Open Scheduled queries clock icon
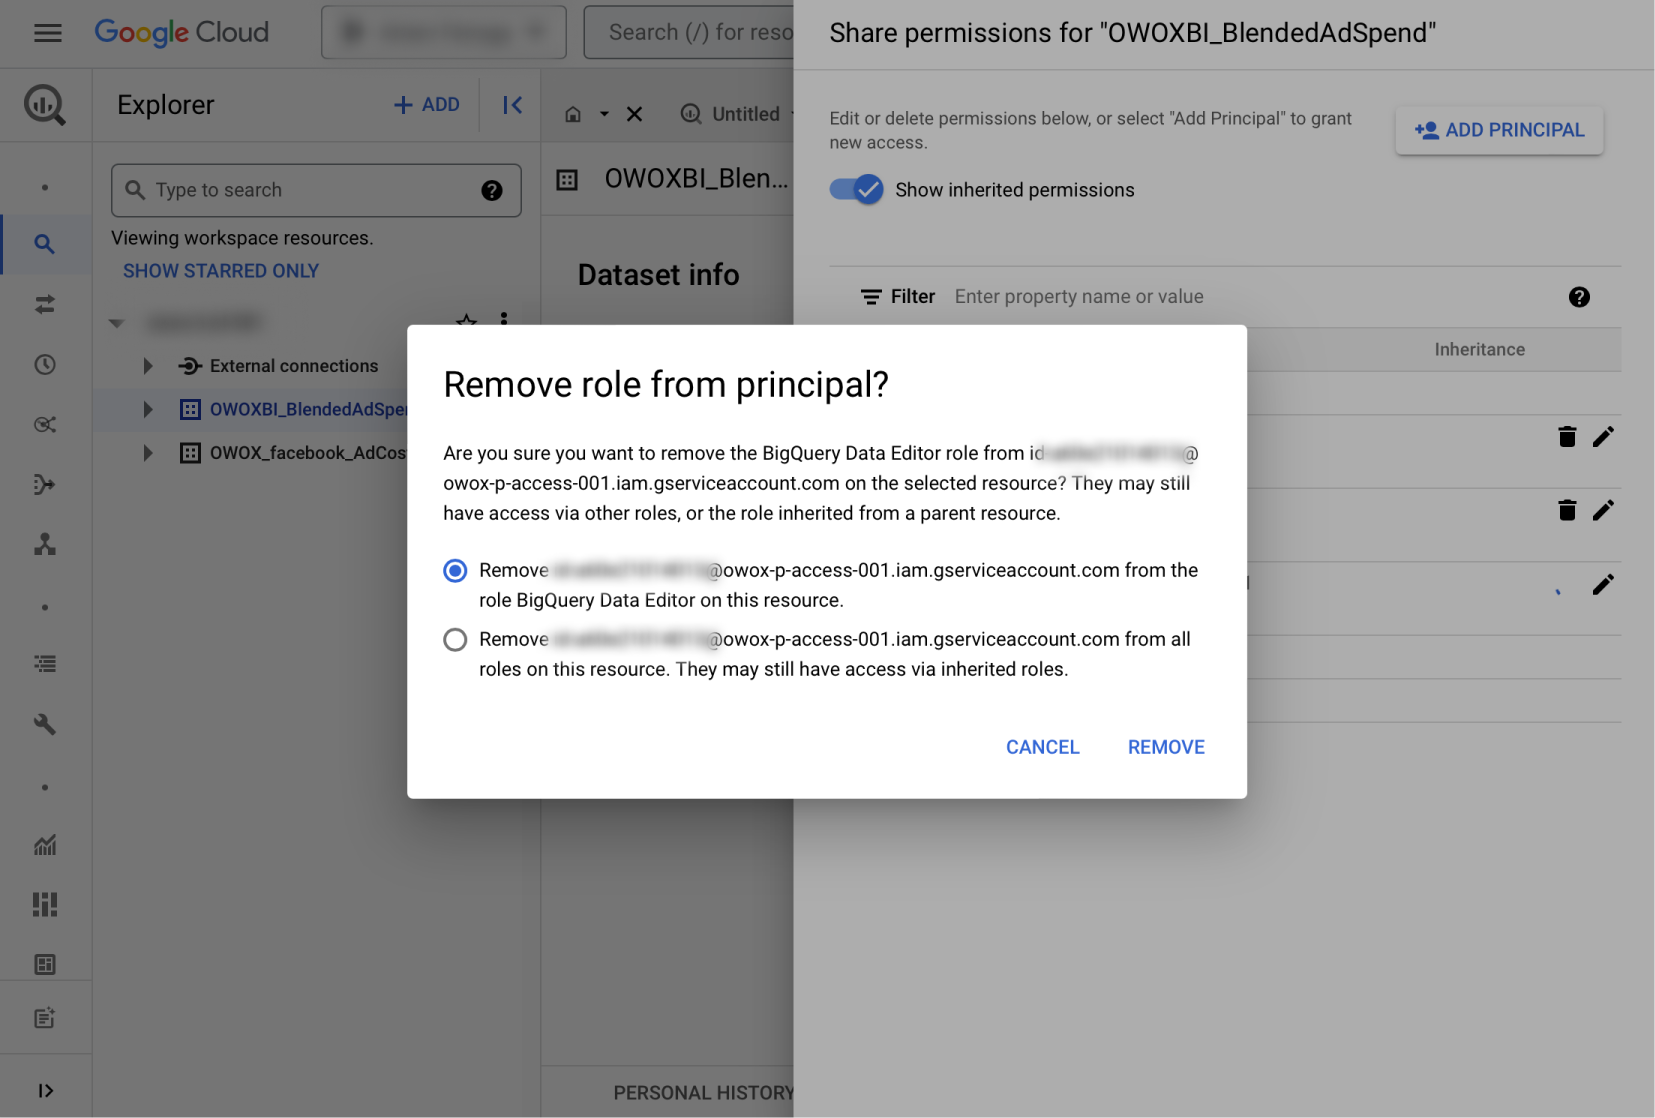The height and width of the screenshot is (1118, 1655). click(45, 364)
